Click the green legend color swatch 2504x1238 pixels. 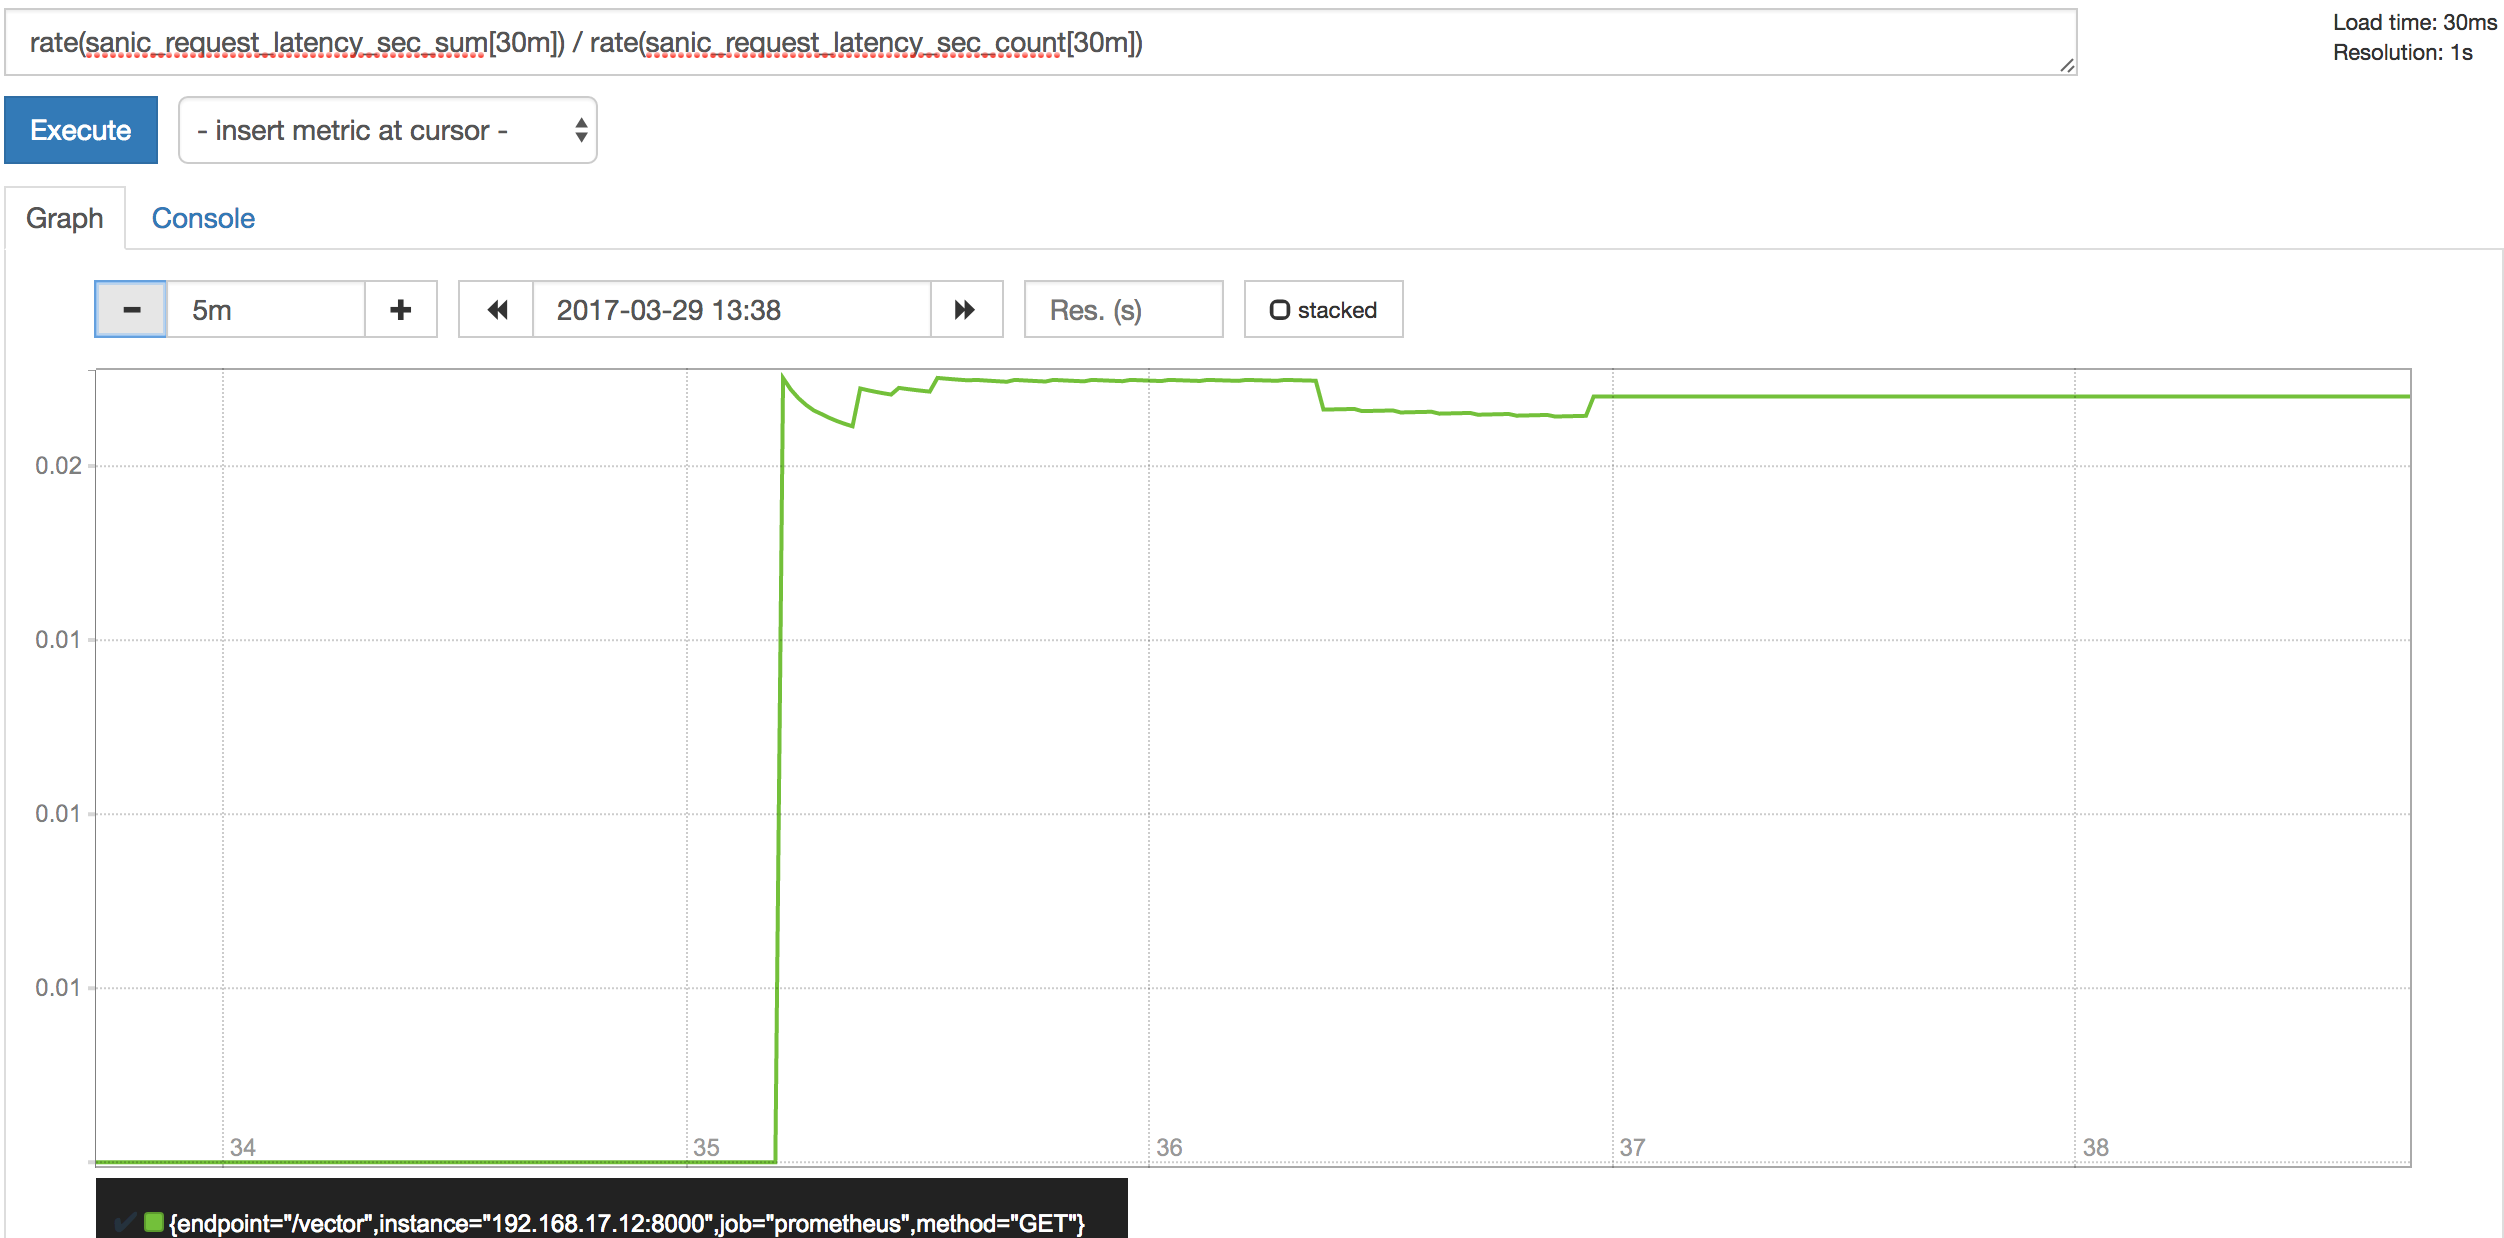point(154,1222)
